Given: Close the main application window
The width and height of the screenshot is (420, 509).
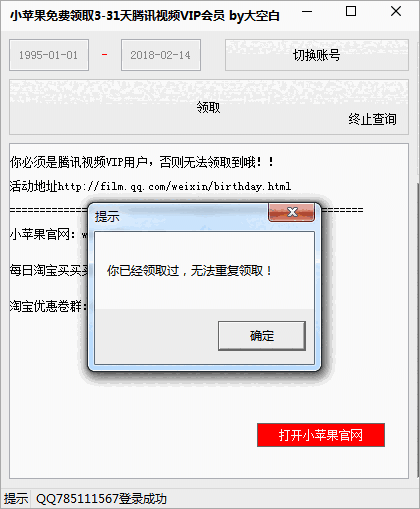Looking at the screenshot, I should point(396,12).
